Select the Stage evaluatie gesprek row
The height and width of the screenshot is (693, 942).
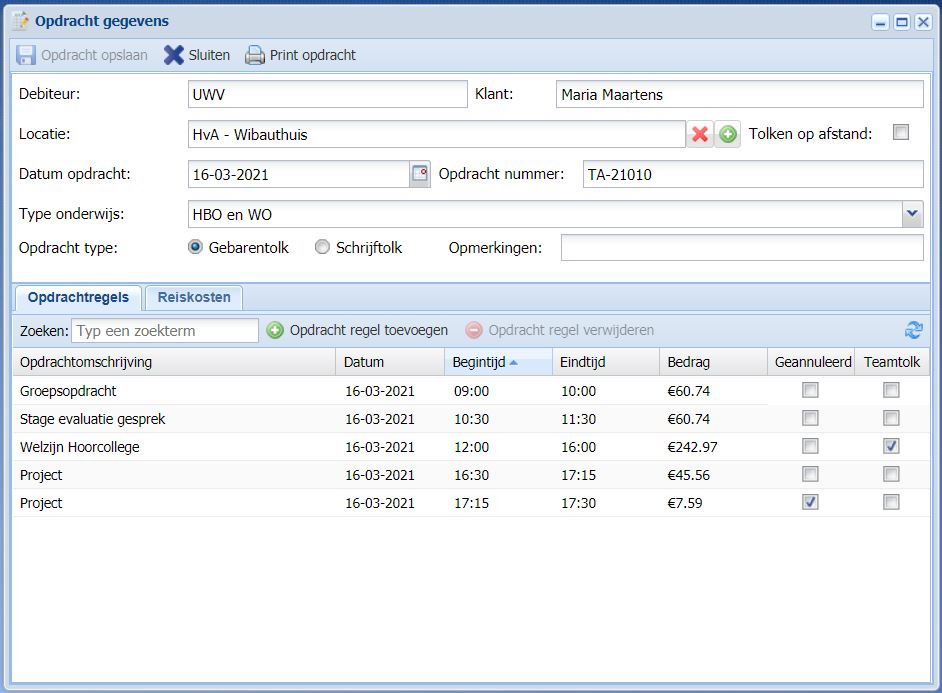(92, 419)
